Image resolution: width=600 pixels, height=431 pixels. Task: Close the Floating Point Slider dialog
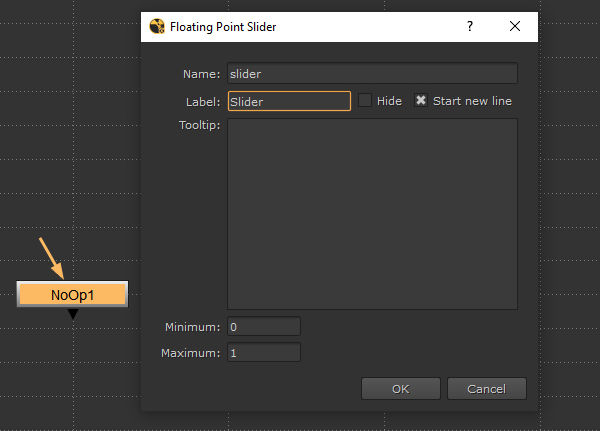click(x=515, y=27)
